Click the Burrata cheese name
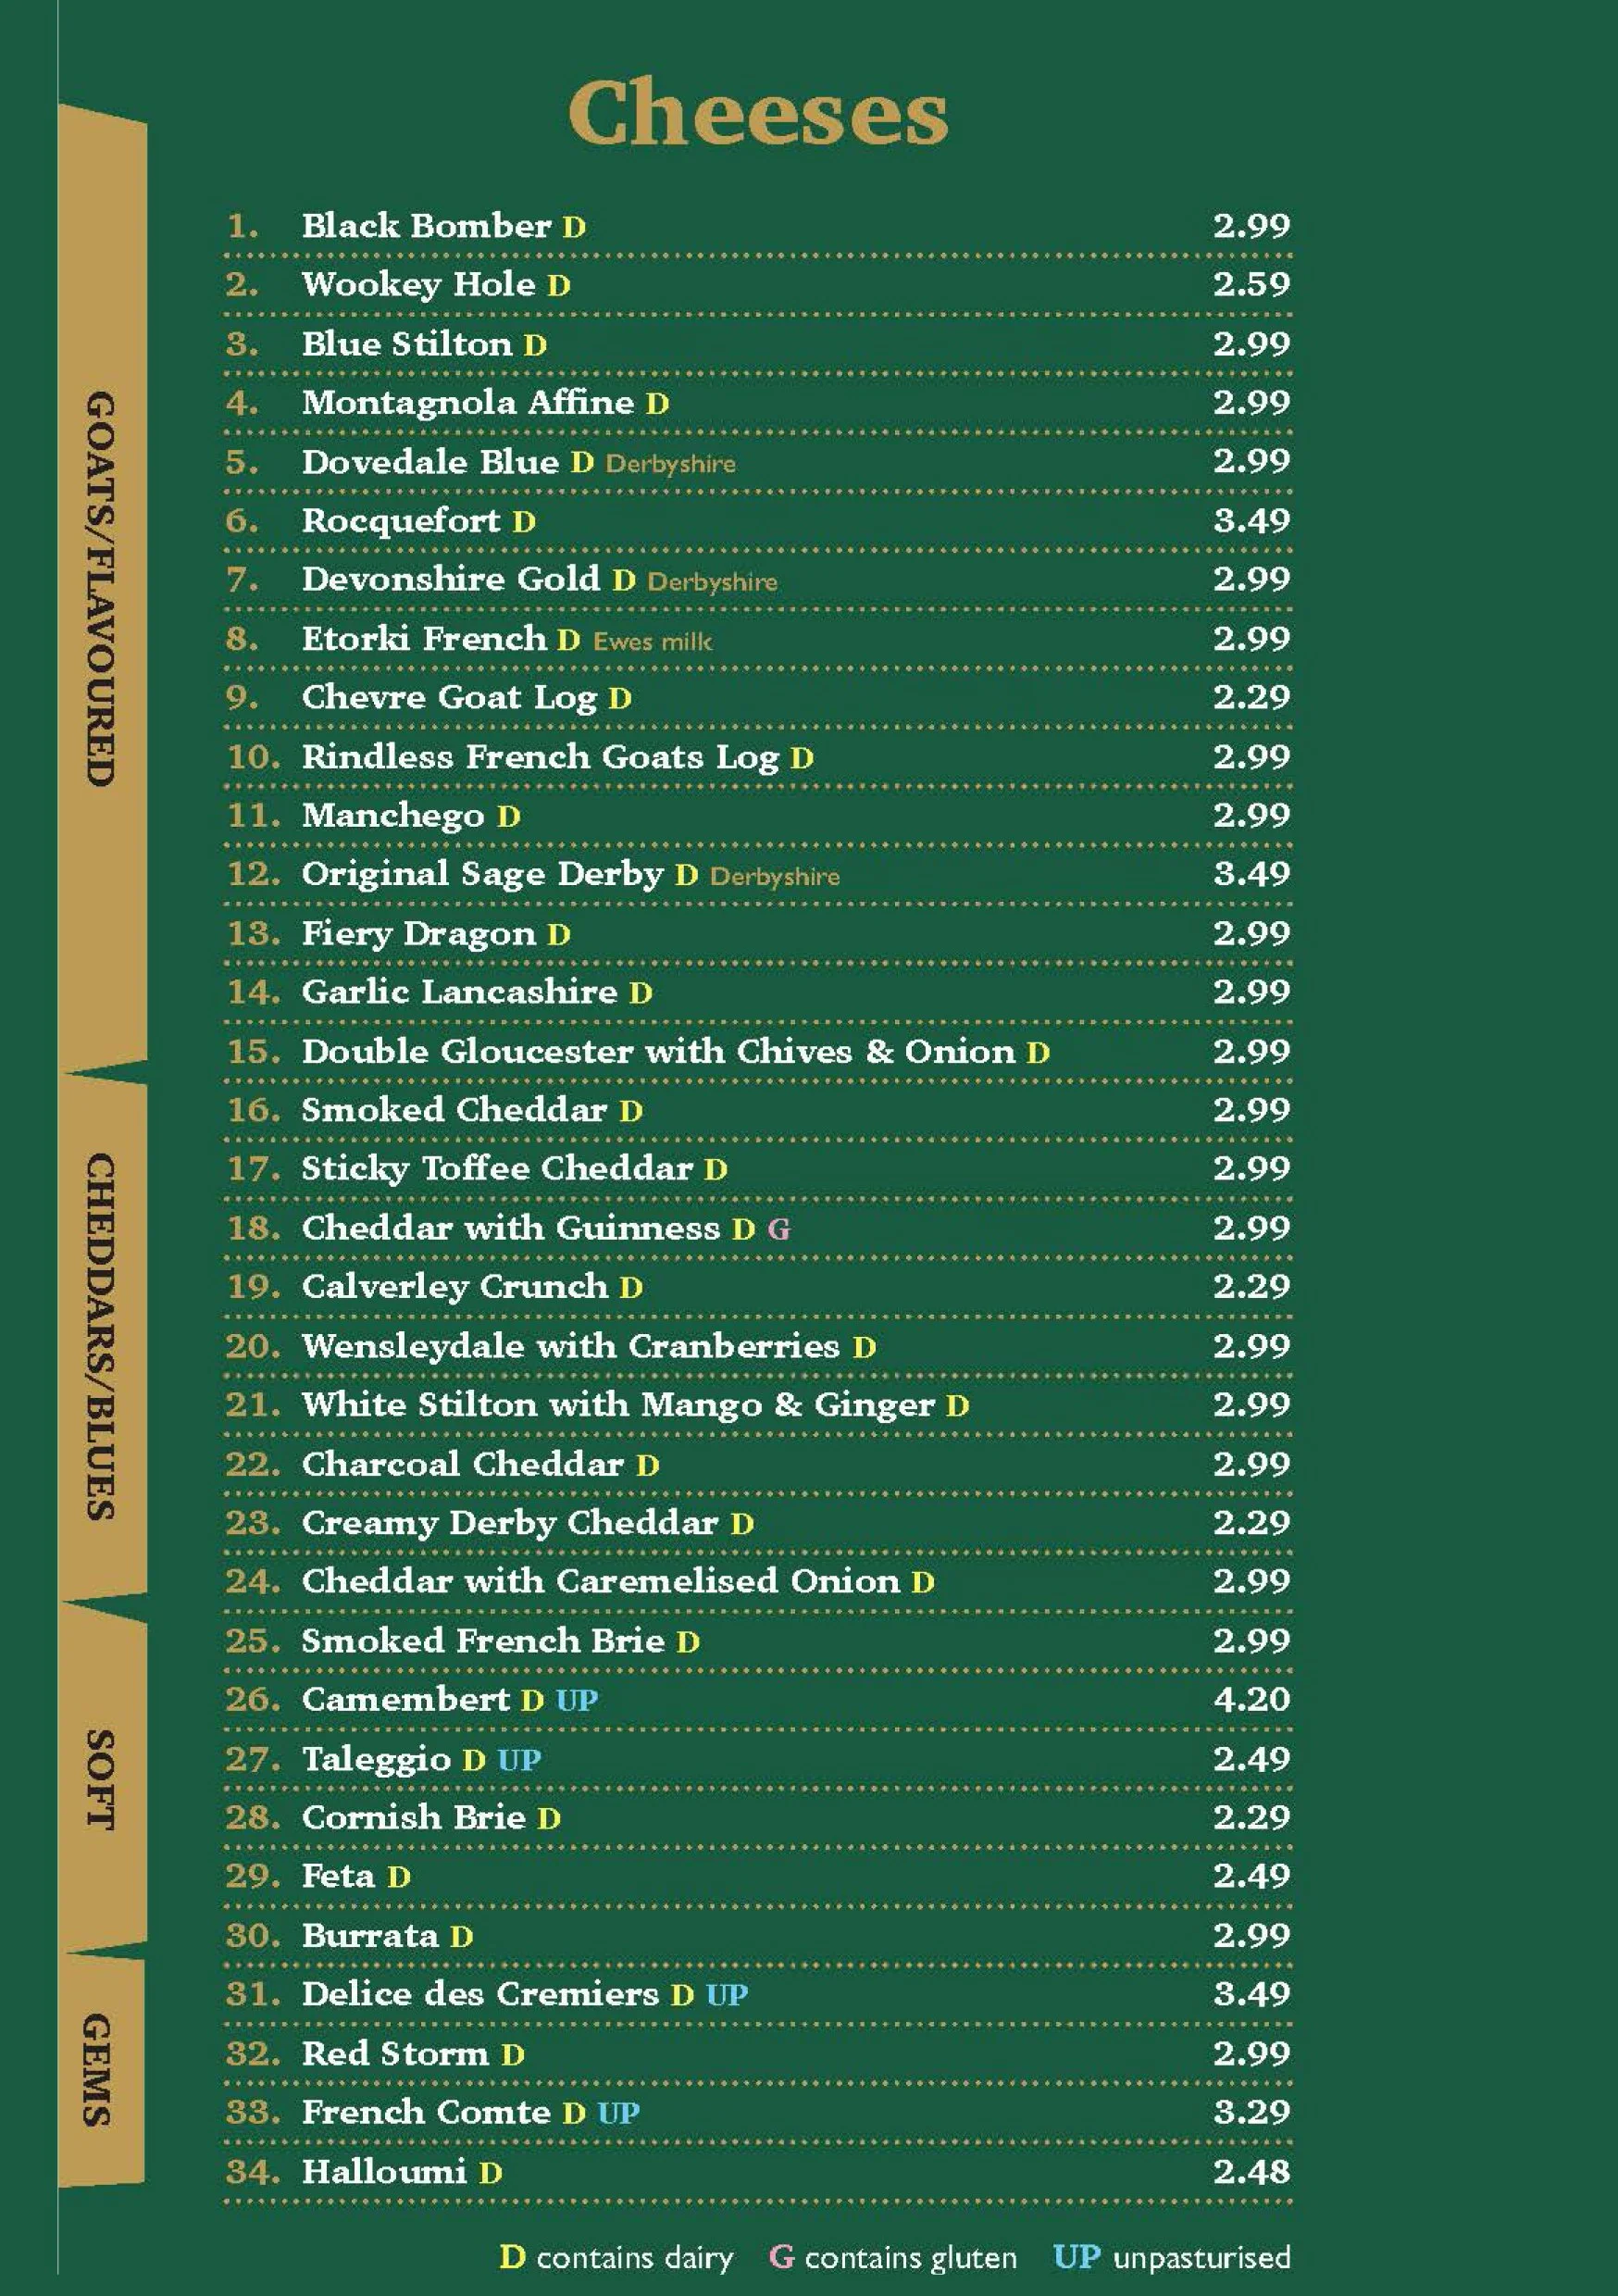The image size is (1618, 2296). 370,1936
